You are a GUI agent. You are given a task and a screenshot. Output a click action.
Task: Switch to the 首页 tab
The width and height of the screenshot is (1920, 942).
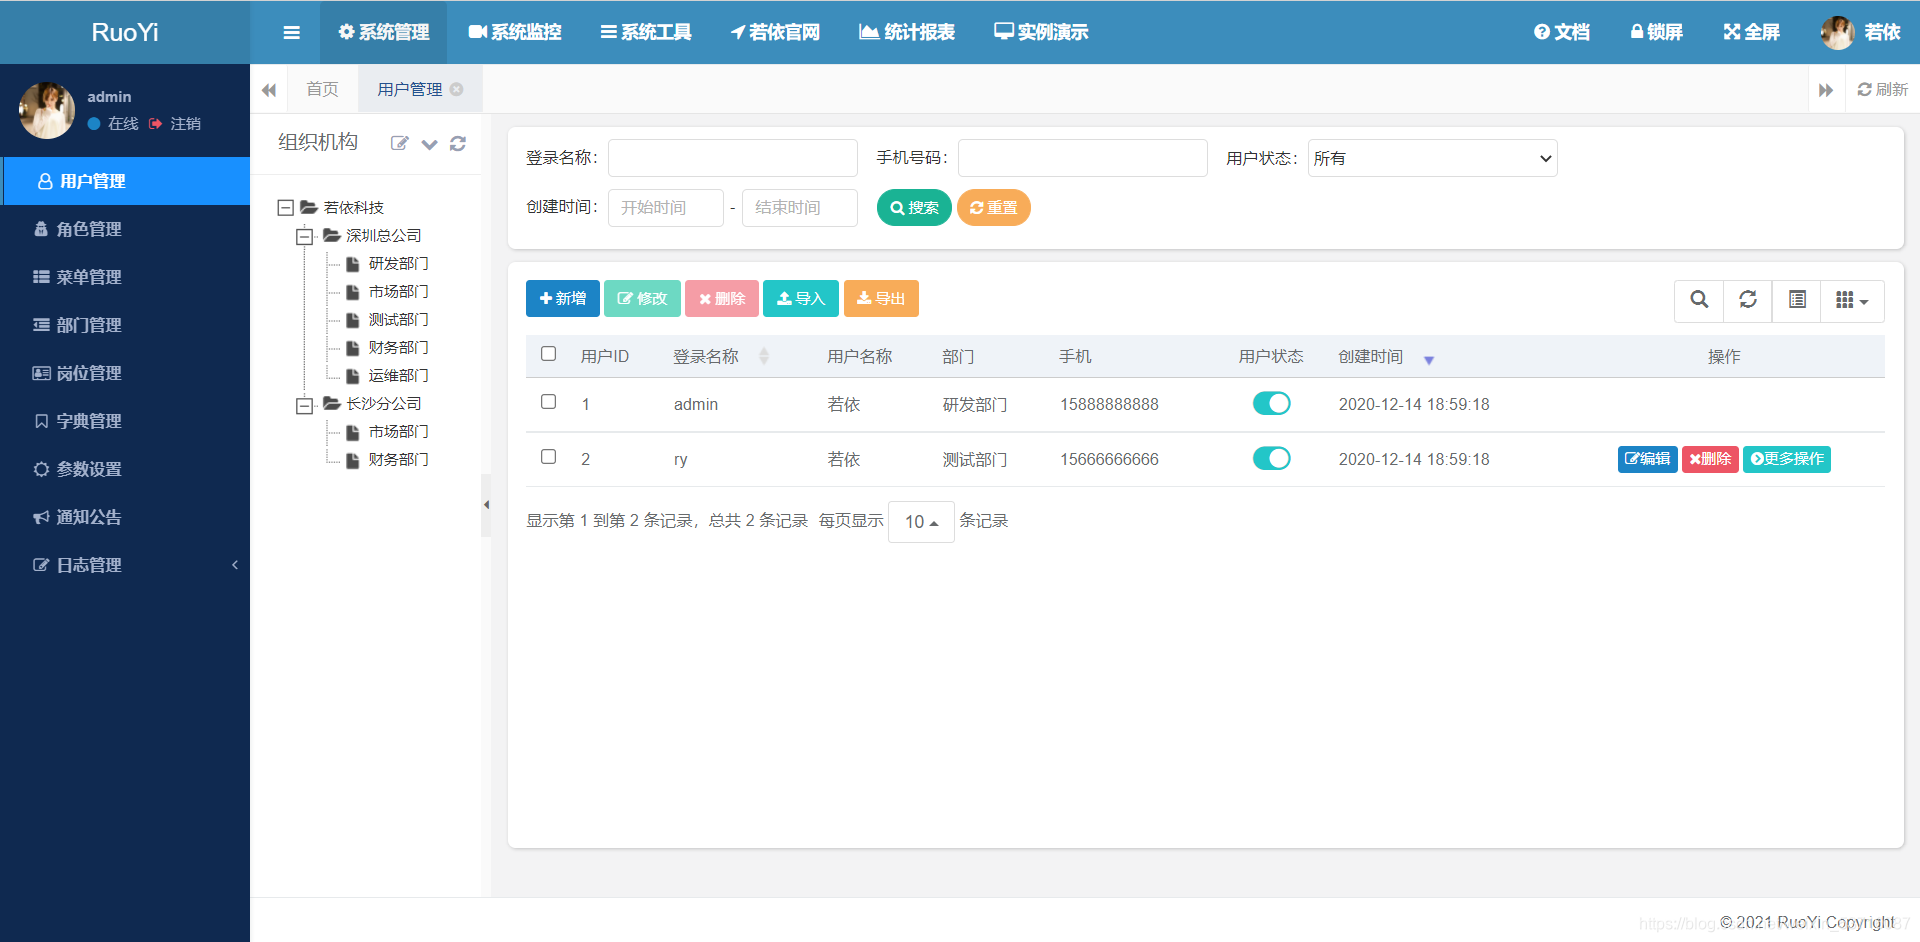click(x=322, y=89)
